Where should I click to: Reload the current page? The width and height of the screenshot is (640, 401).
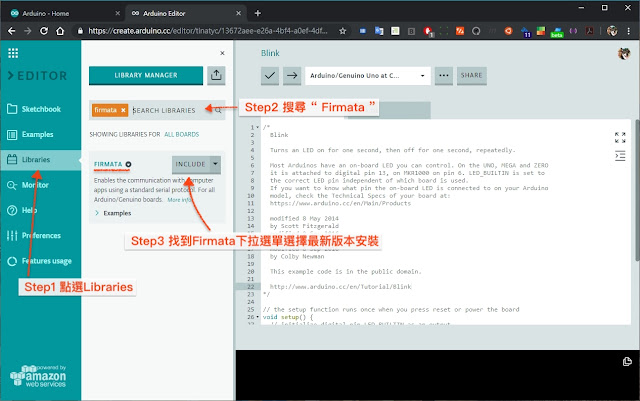coord(44,31)
